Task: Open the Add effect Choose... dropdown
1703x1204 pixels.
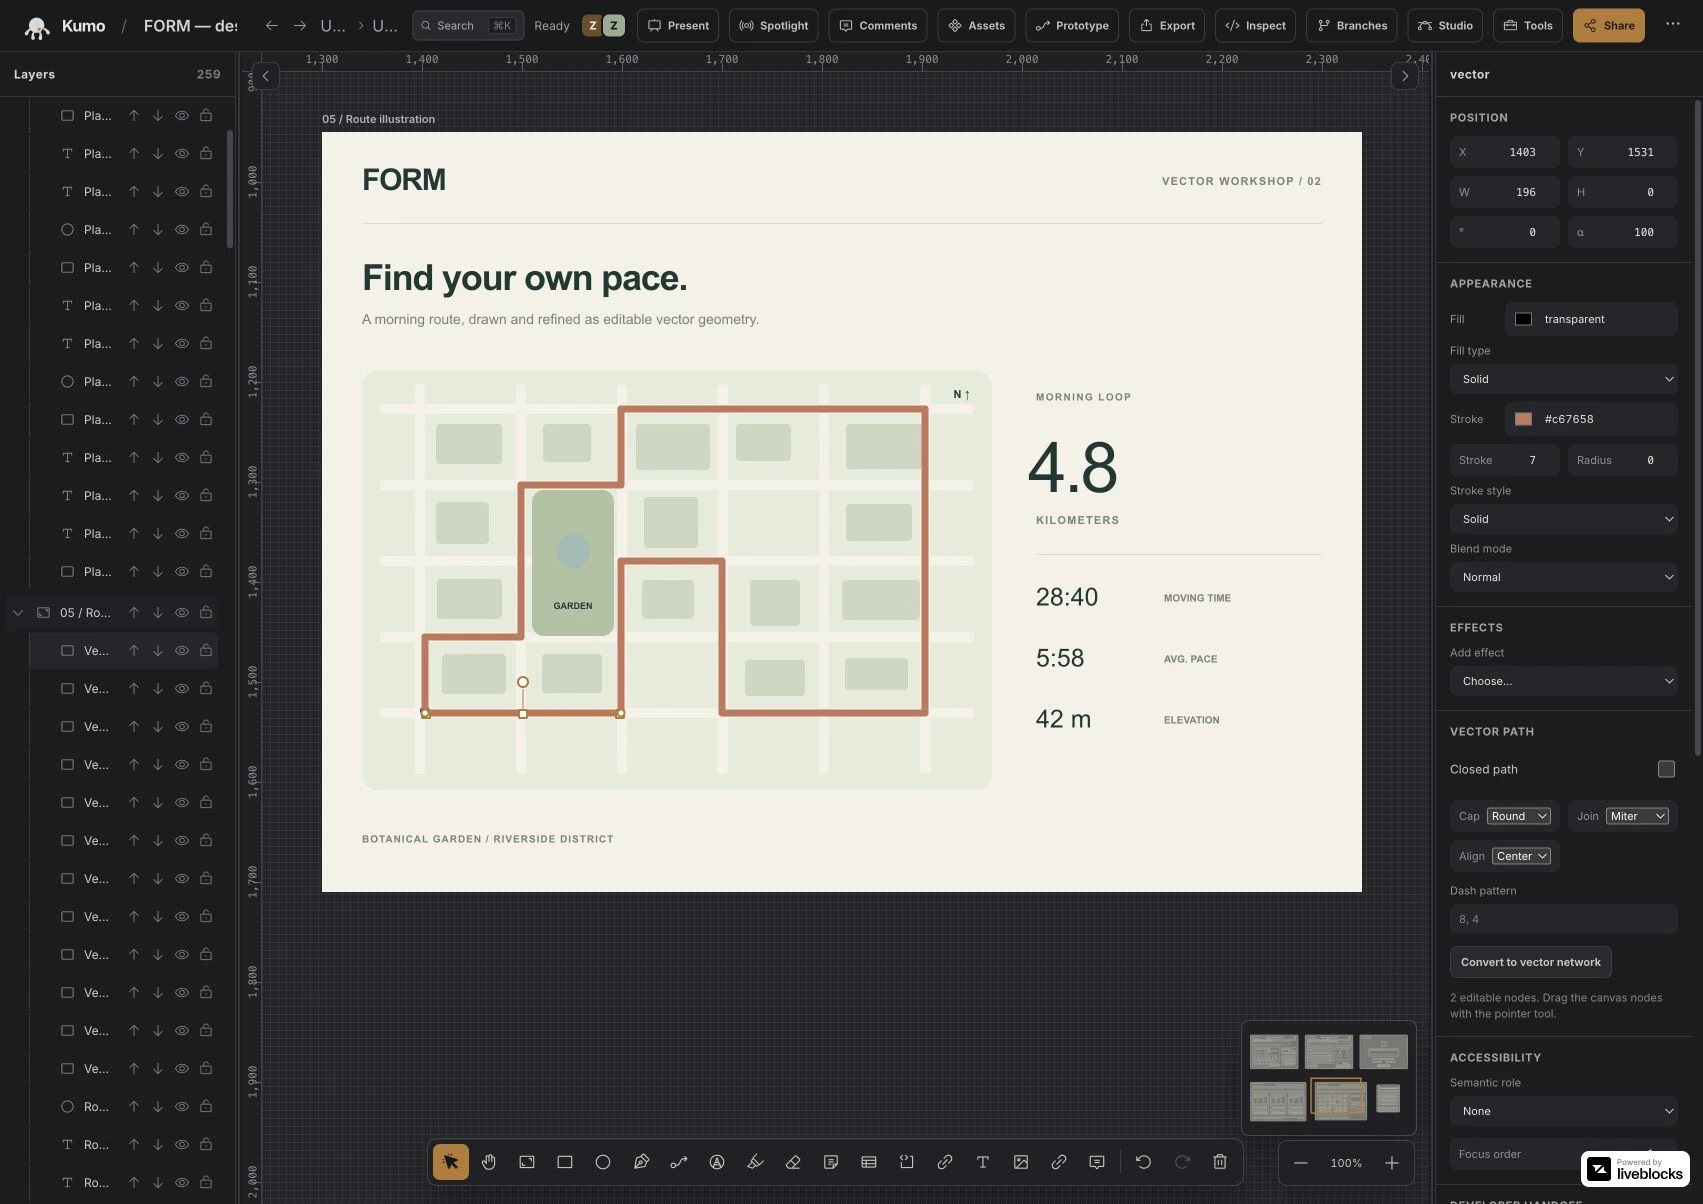Action: click(x=1564, y=681)
